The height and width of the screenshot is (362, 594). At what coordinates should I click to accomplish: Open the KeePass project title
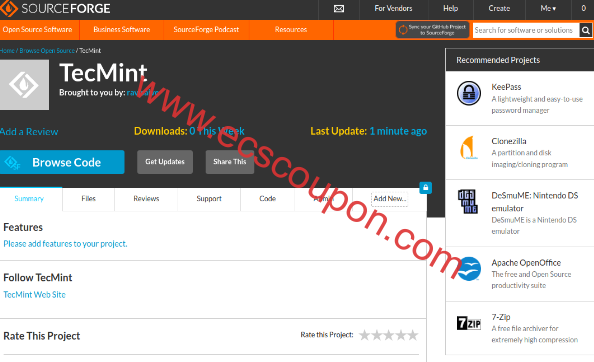pyautogui.click(x=506, y=87)
